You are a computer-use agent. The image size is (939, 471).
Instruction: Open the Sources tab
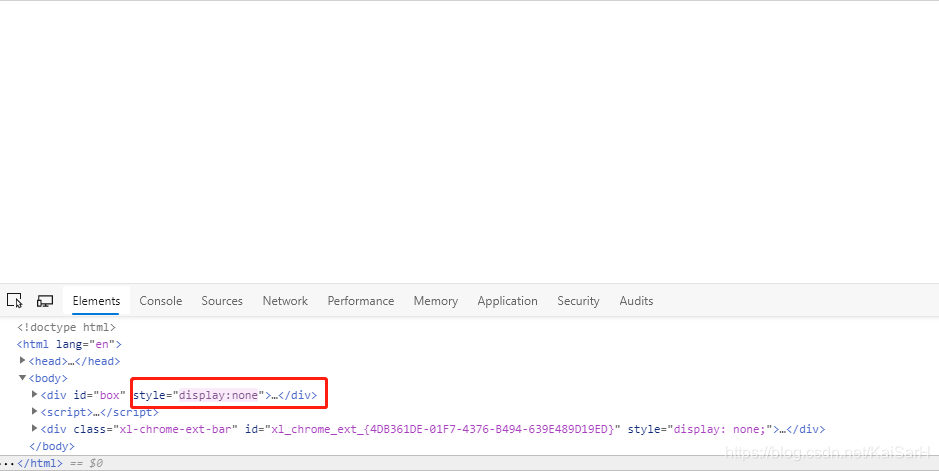pyautogui.click(x=222, y=300)
